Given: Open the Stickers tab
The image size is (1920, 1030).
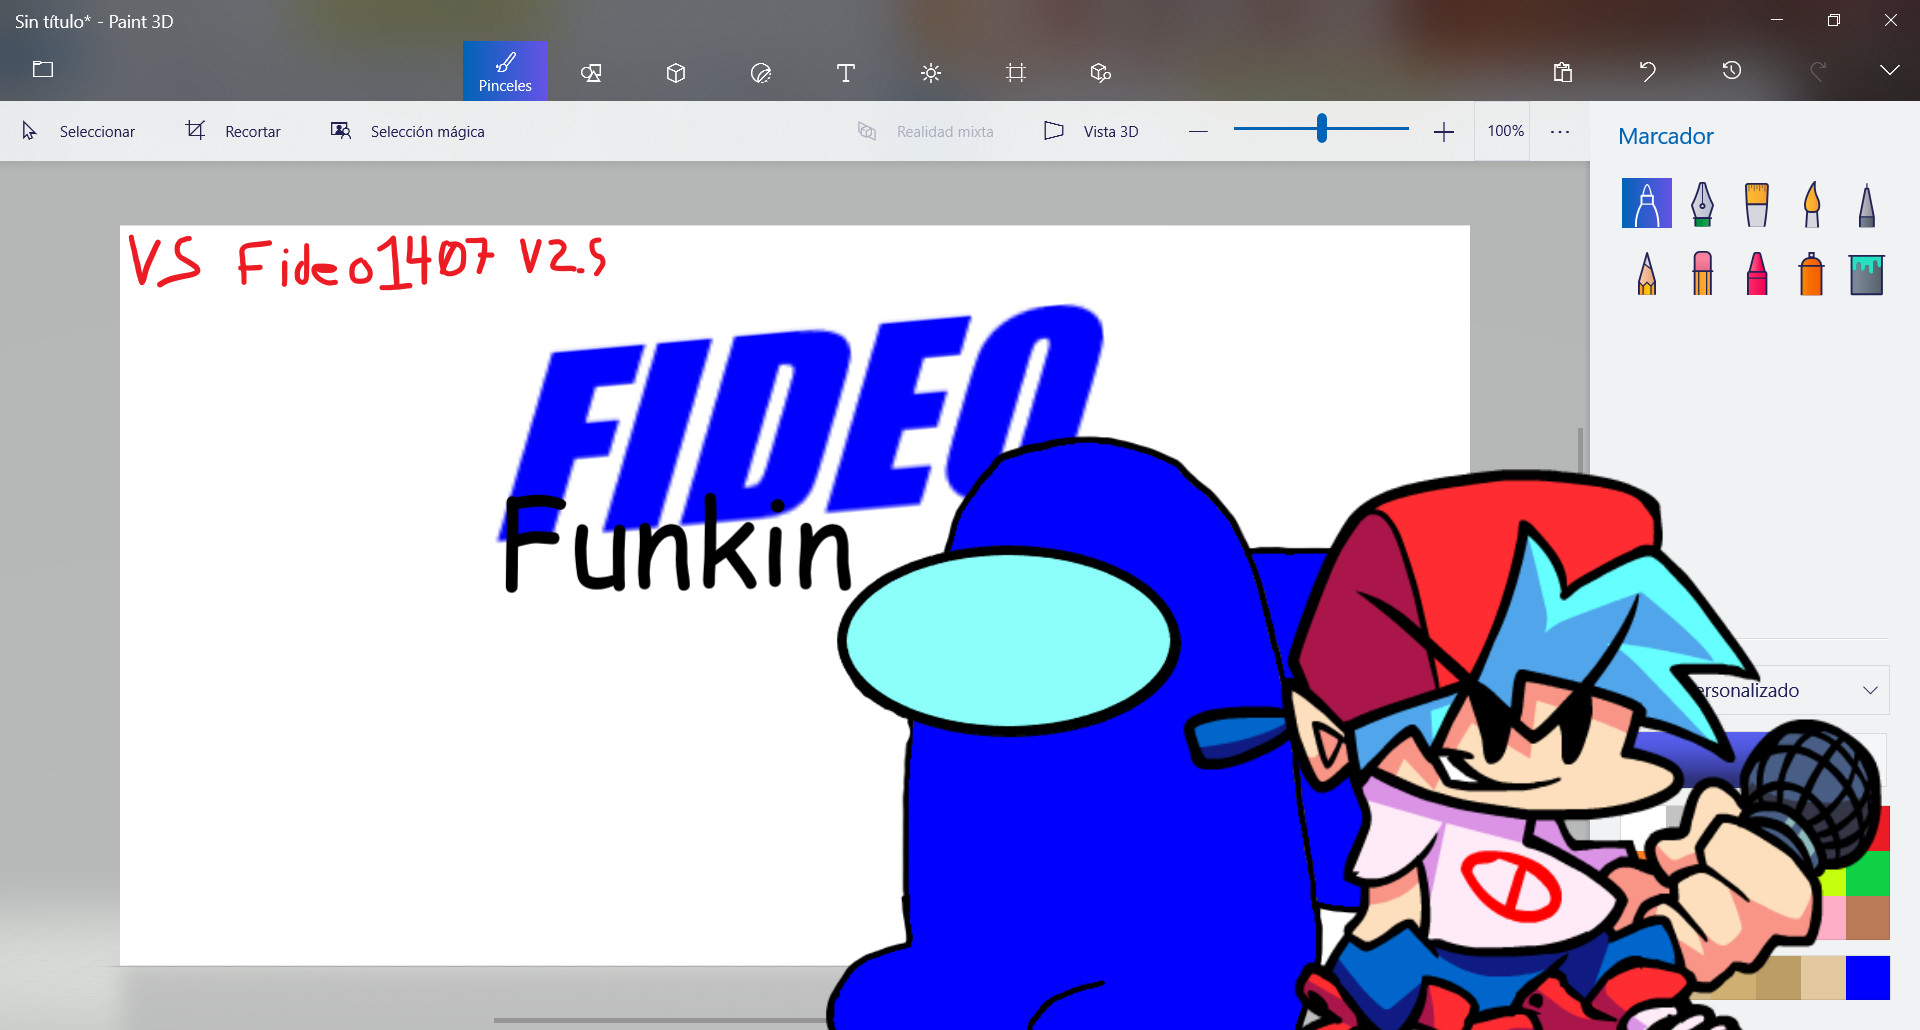Looking at the screenshot, I should coord(761,72).
